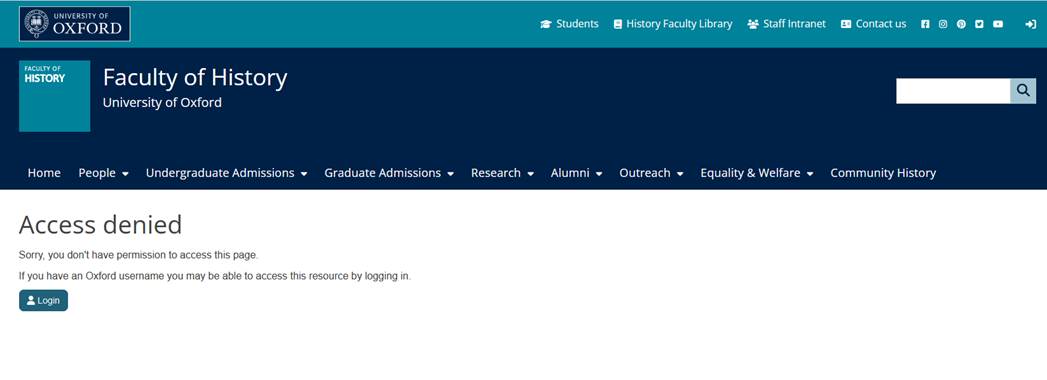
Task: Open the Alumni navigation item
Action: click(570, 173)
